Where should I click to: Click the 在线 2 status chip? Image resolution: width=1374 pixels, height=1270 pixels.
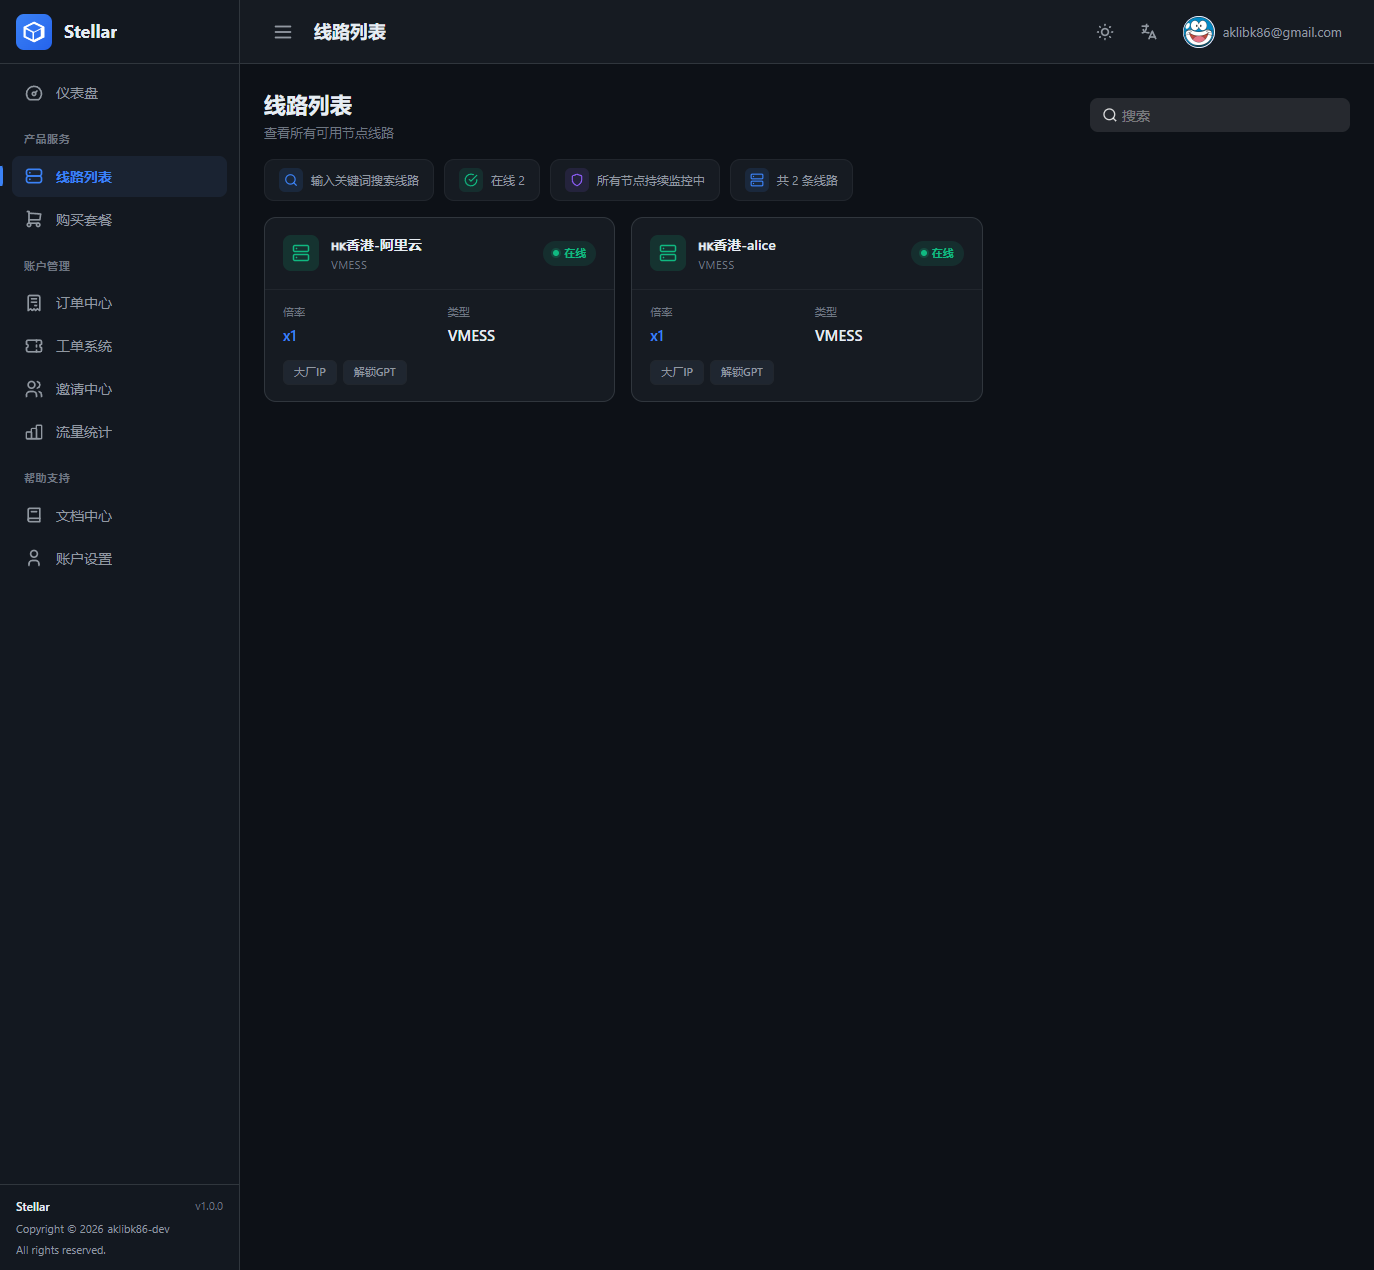point(492,180)
